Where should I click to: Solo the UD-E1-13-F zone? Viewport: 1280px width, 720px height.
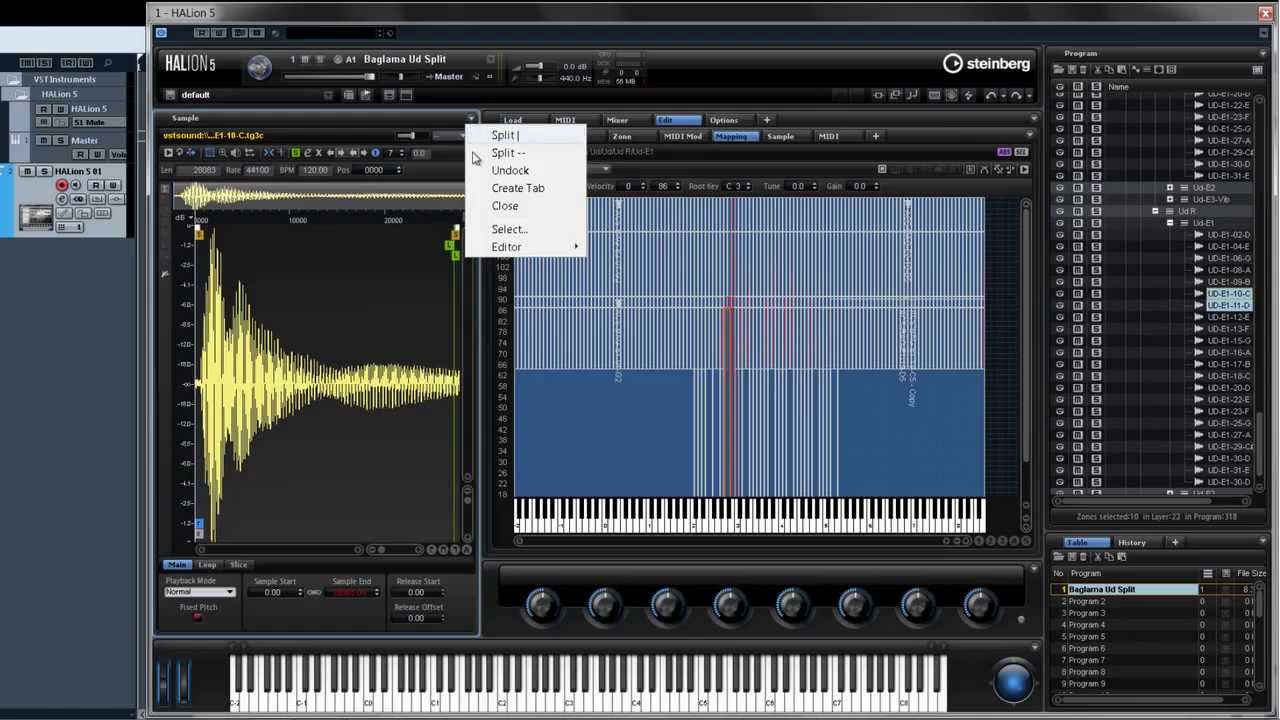(1097, 329)
